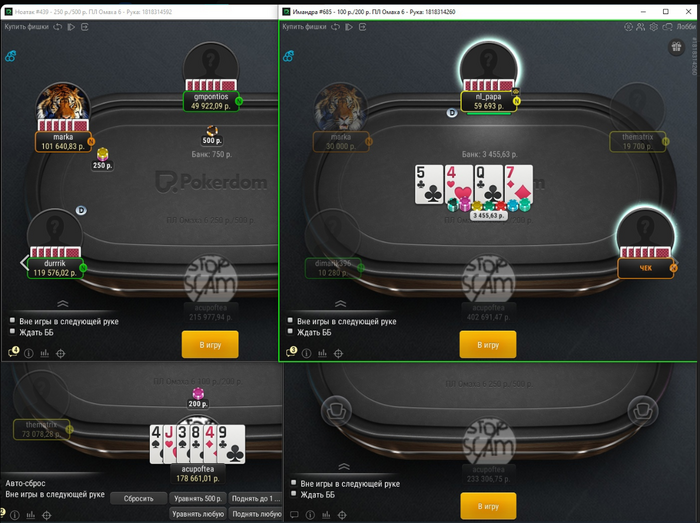Click the leave table icon in left table header
Screen dimensions: 700x523
85,27
